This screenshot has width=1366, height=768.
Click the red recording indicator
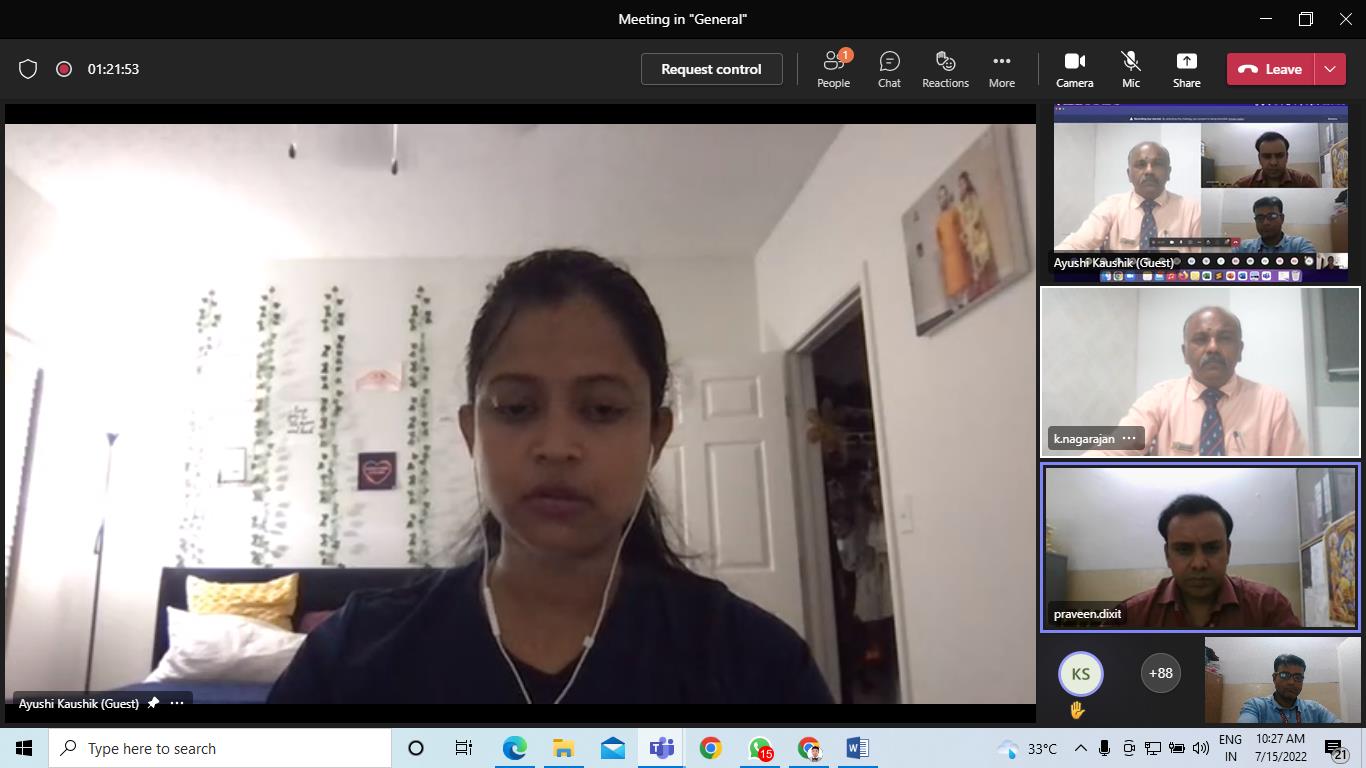pyautogui.click(x=64, y=69)
